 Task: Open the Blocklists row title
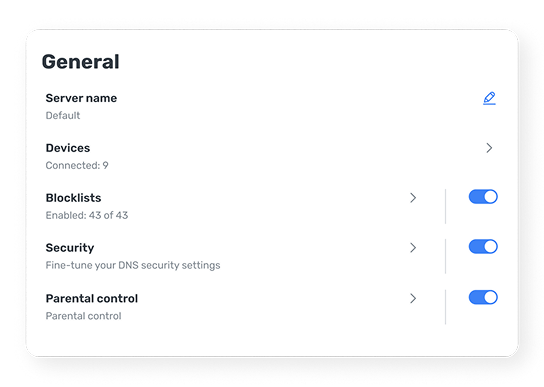coord(74,198)
